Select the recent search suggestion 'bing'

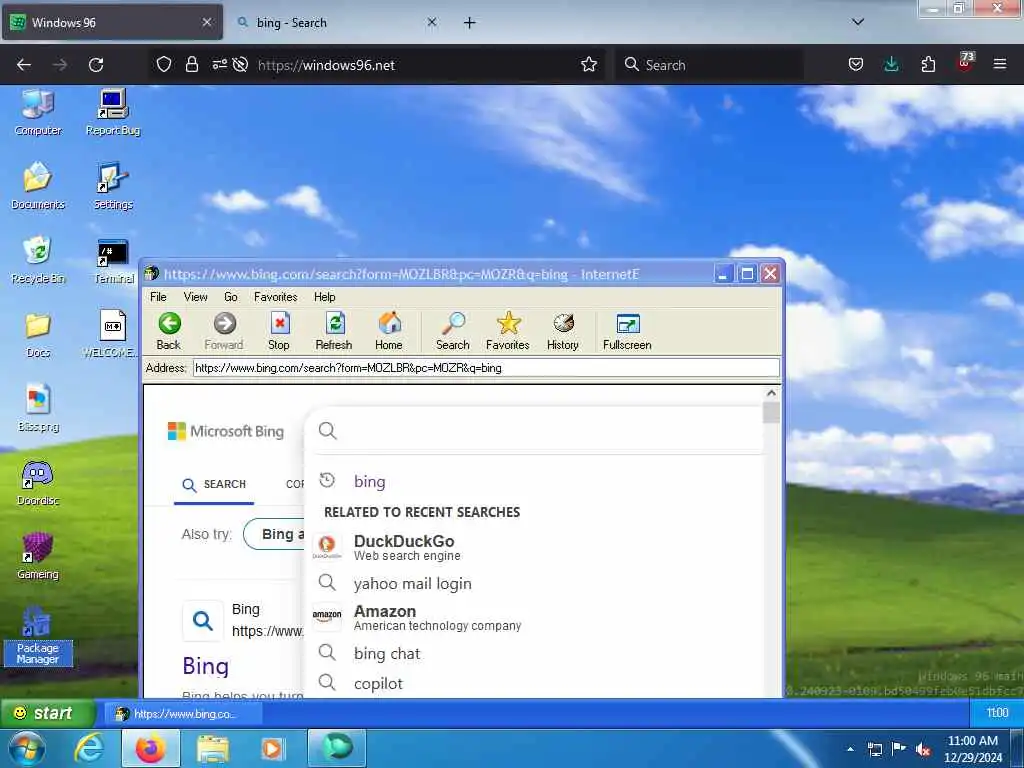(x=370, y=481)
